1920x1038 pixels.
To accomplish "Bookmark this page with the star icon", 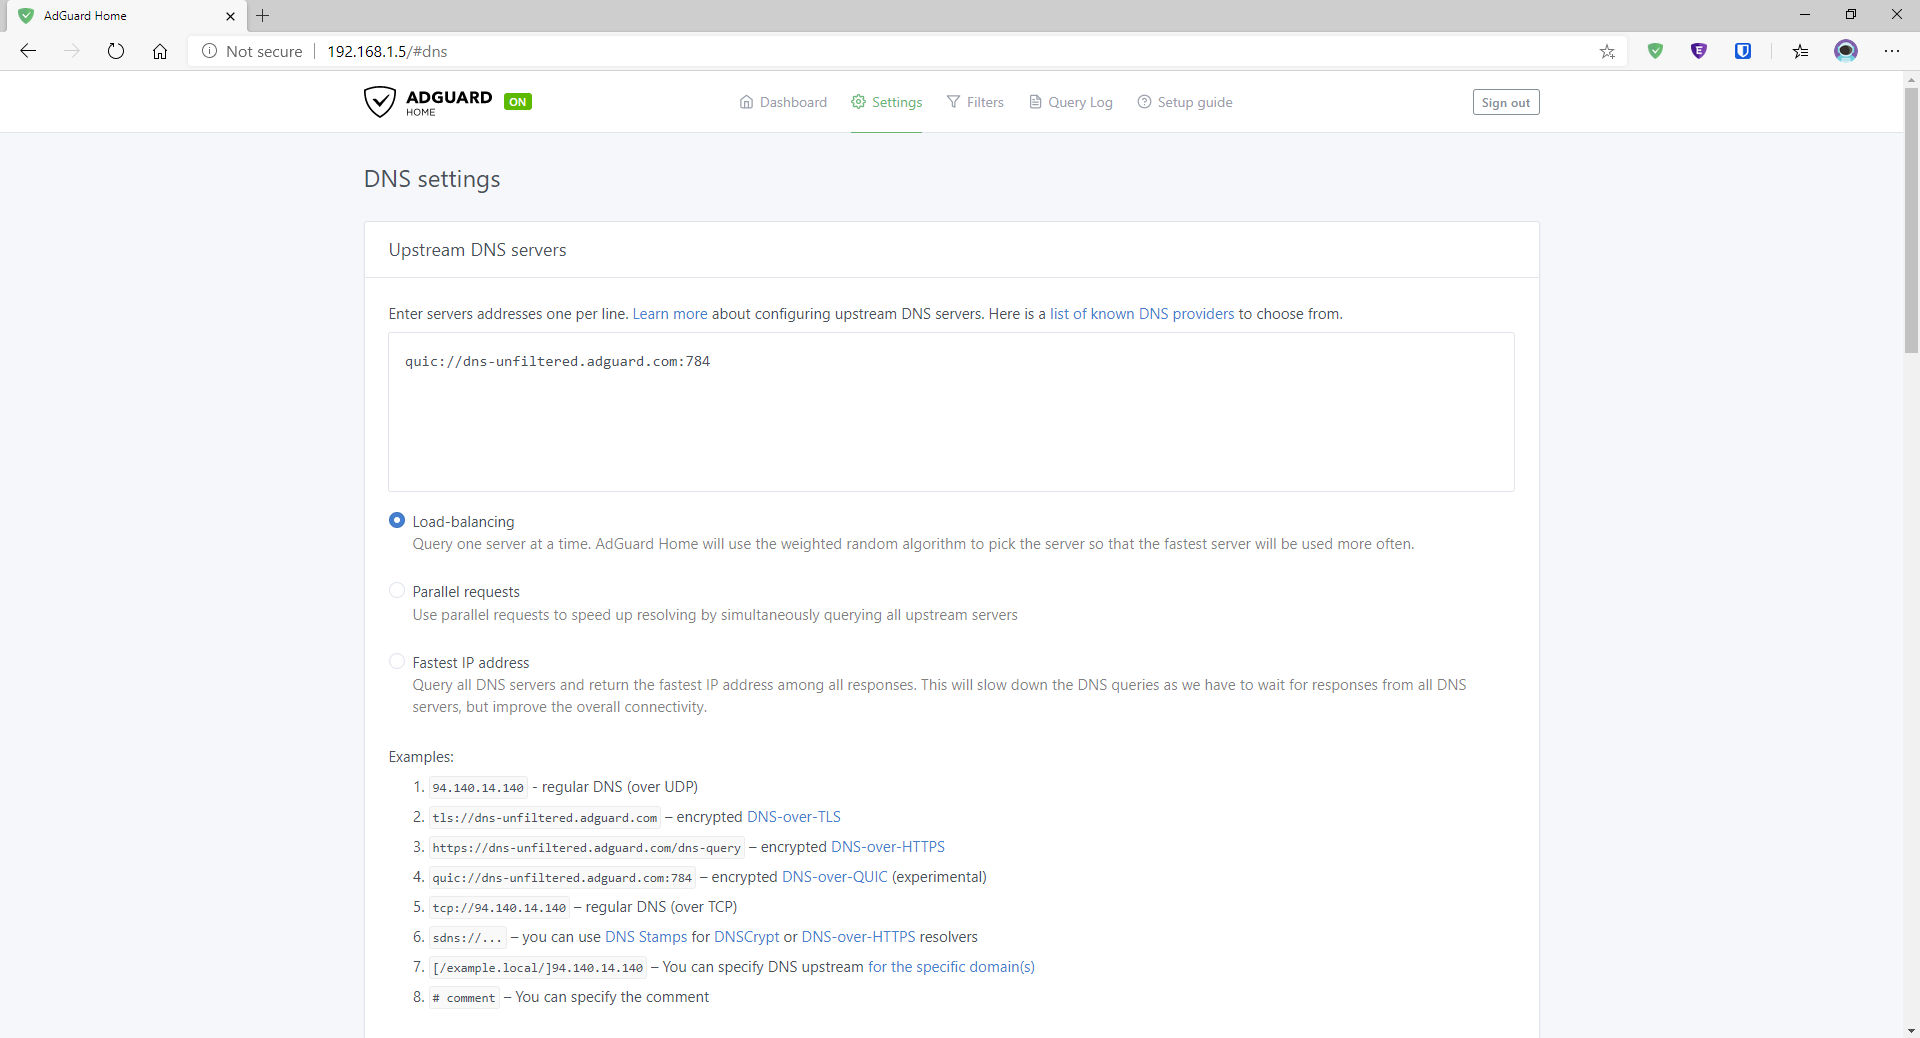I will [x=1607, y=51].
